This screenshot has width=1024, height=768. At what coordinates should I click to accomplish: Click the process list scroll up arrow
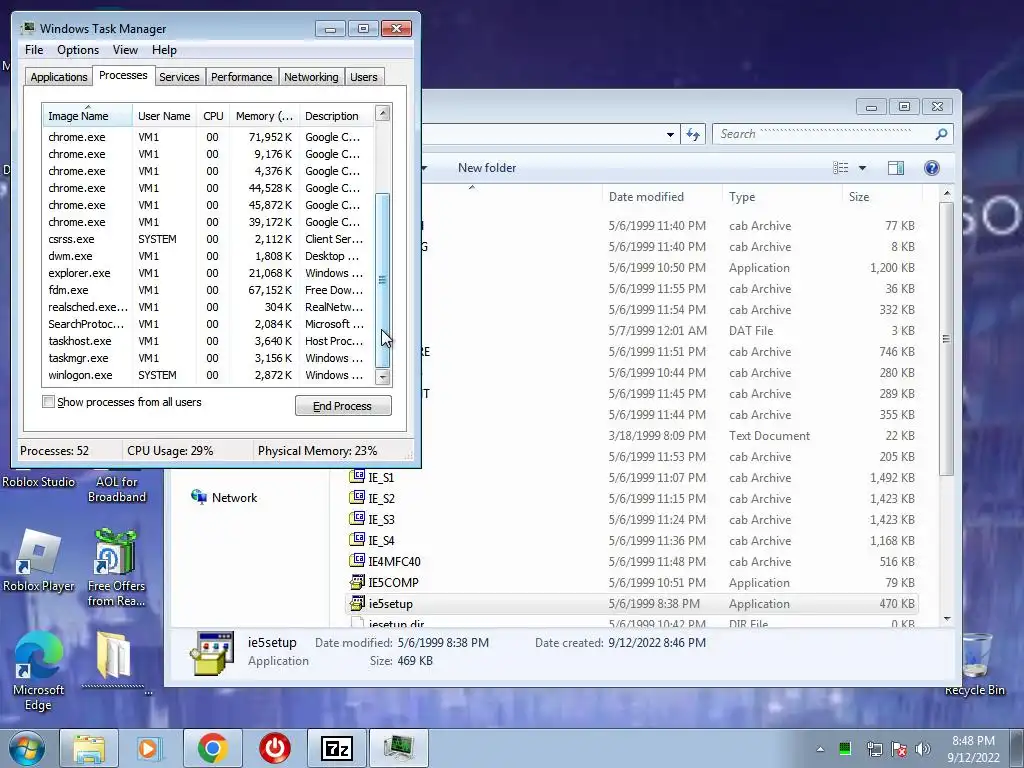[383, 113]
